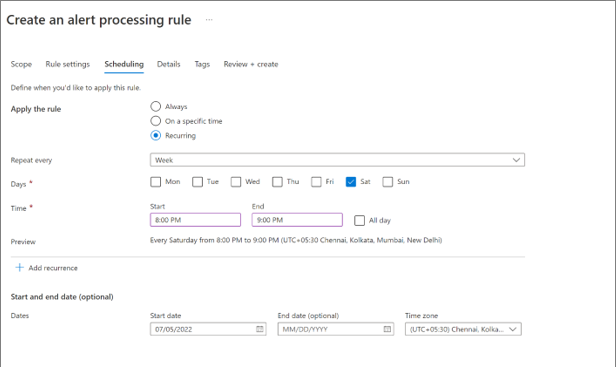The width and height of the screenshot is (616, 367).
Task: Select the Recurring radio button
Action: 156,136
